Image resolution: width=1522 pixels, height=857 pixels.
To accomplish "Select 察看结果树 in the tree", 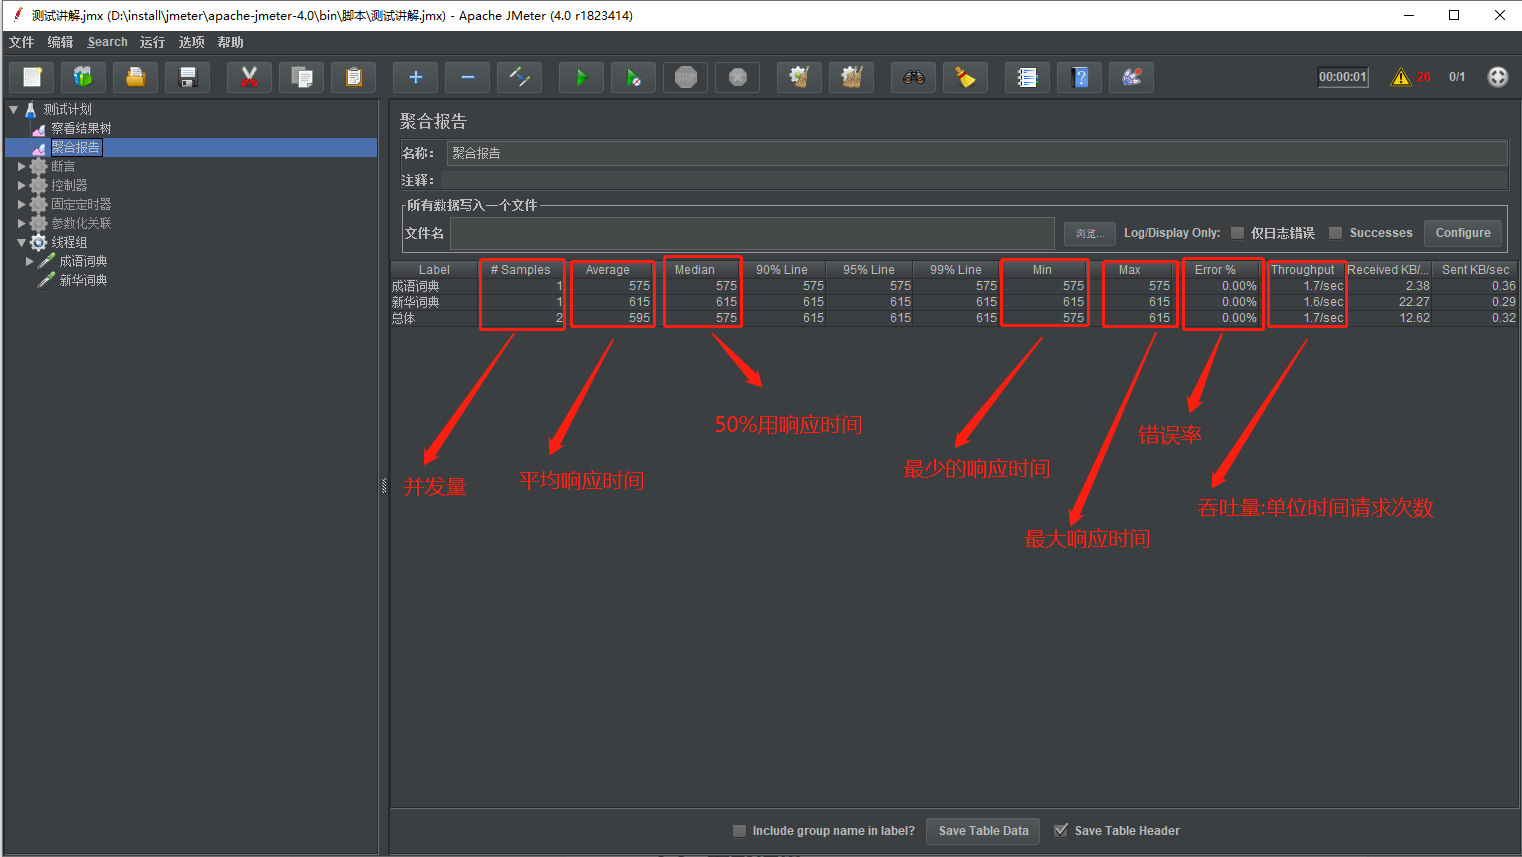I will (81, 128).
